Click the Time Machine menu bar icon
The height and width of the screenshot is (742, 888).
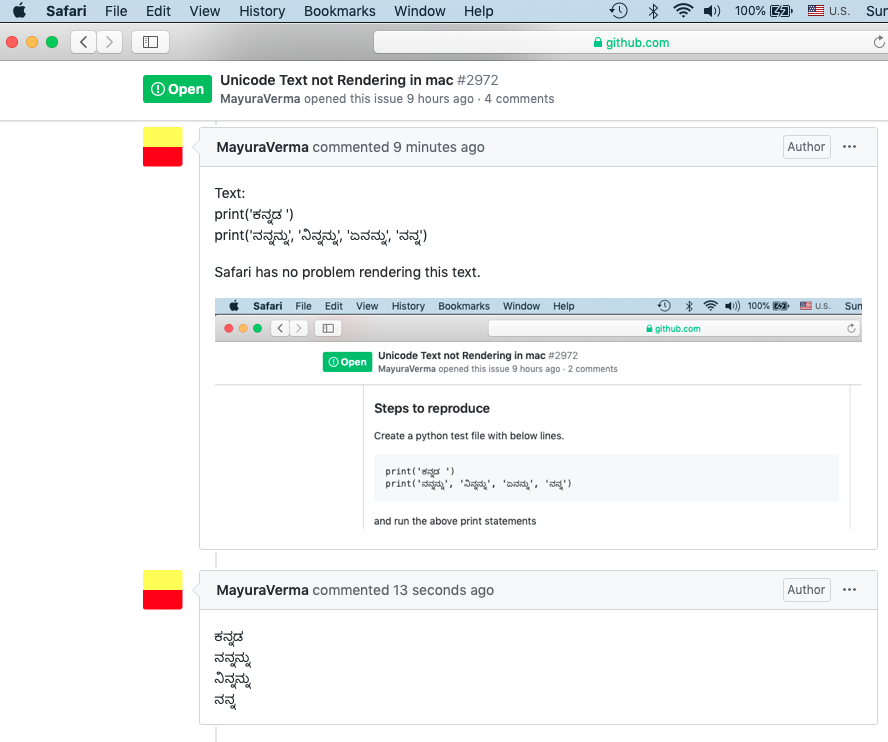(x=619, y=11)
